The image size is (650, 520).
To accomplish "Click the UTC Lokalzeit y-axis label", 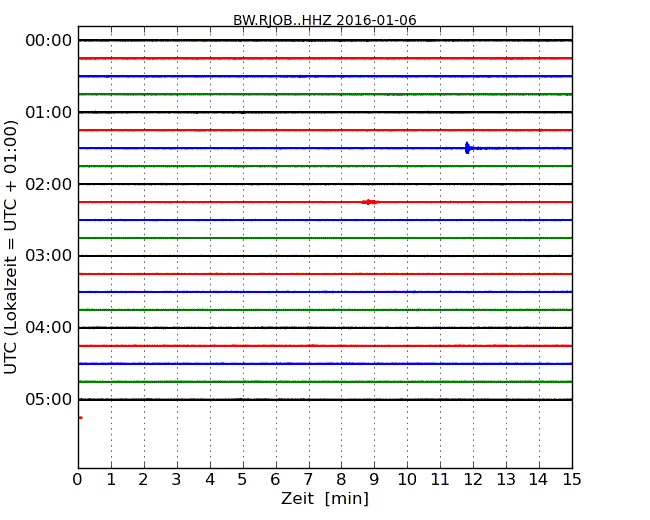I will click(11, 247).
